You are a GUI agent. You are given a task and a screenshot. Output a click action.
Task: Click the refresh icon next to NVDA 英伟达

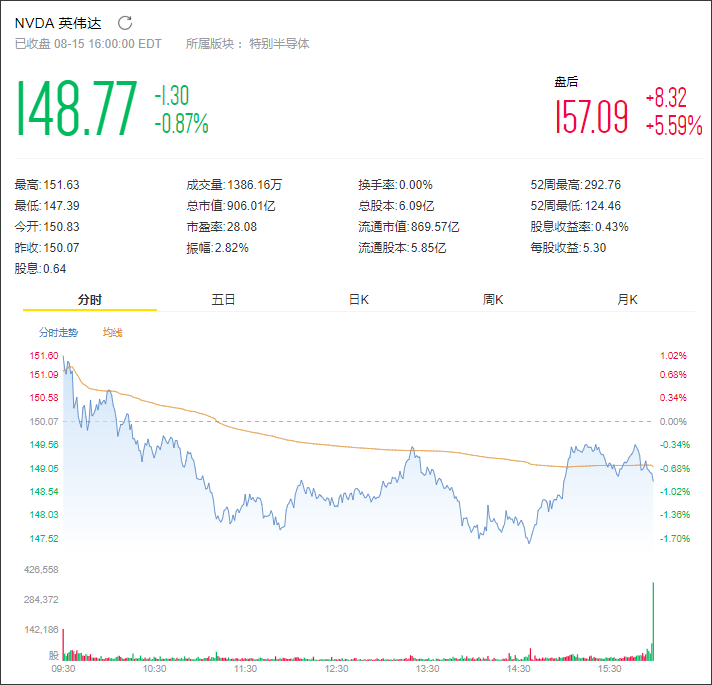pos(125,23)
